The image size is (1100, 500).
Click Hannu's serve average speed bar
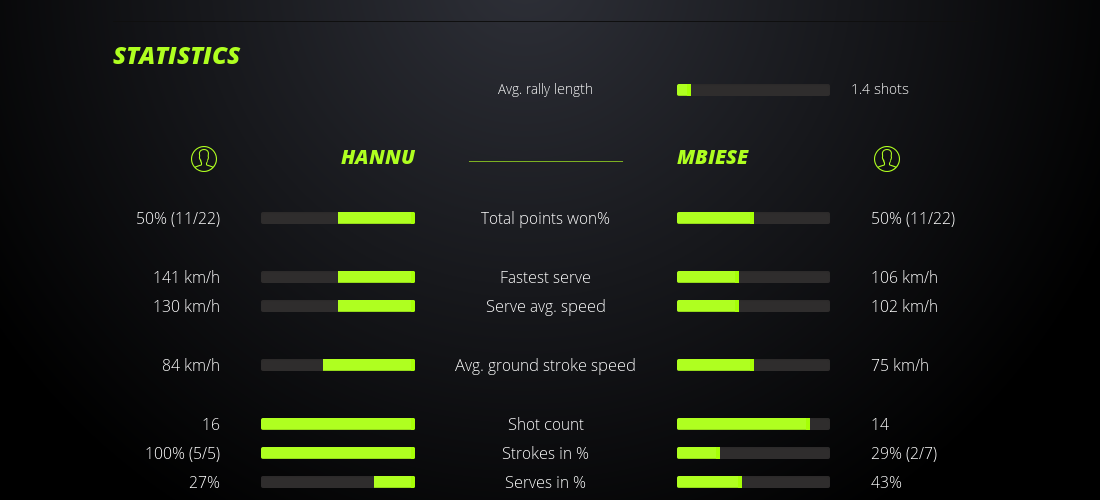[338, 306]
